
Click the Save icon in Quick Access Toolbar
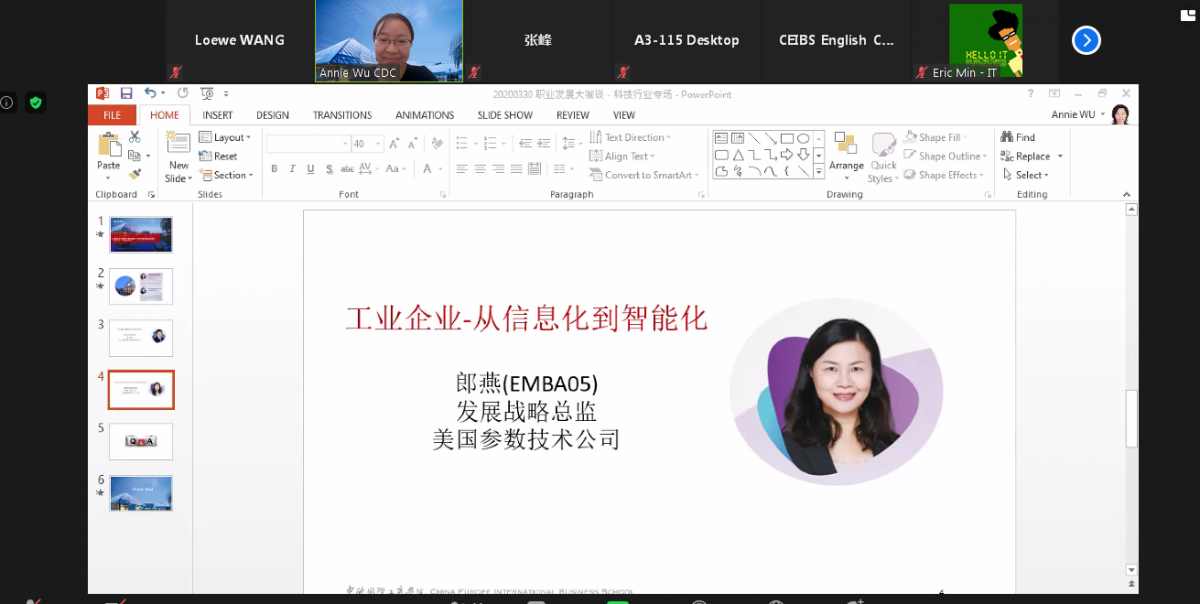point(127,94)
